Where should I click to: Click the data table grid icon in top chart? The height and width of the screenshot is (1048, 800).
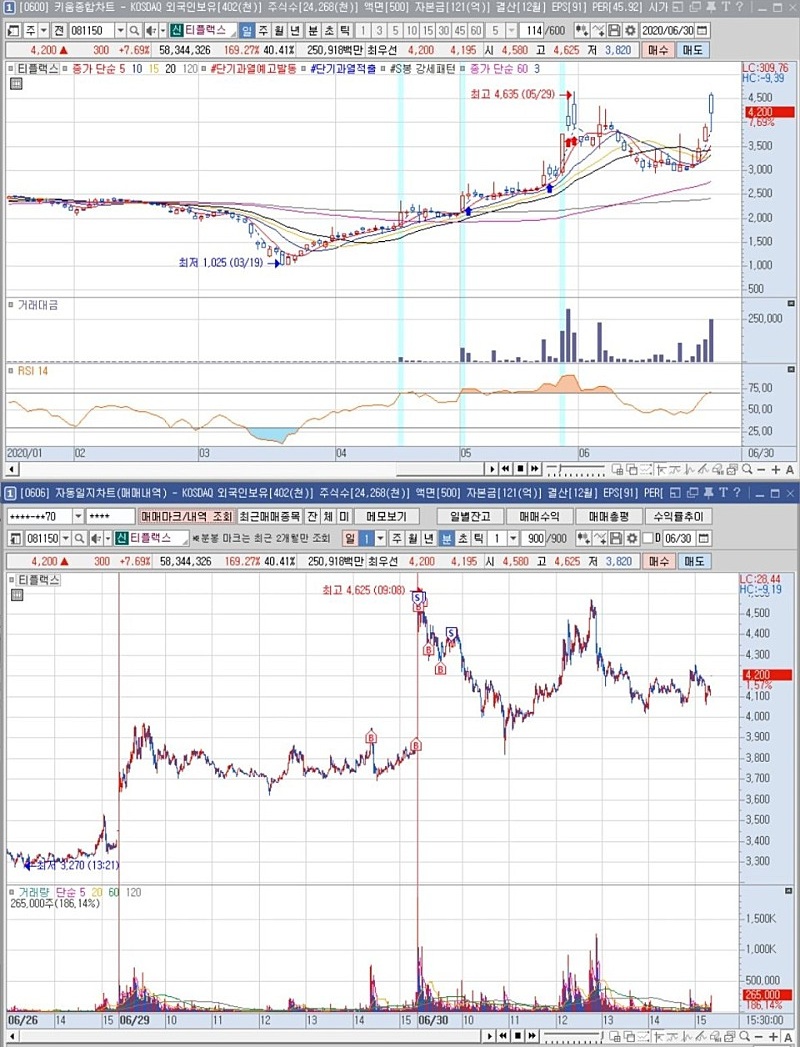pos(17,84)
